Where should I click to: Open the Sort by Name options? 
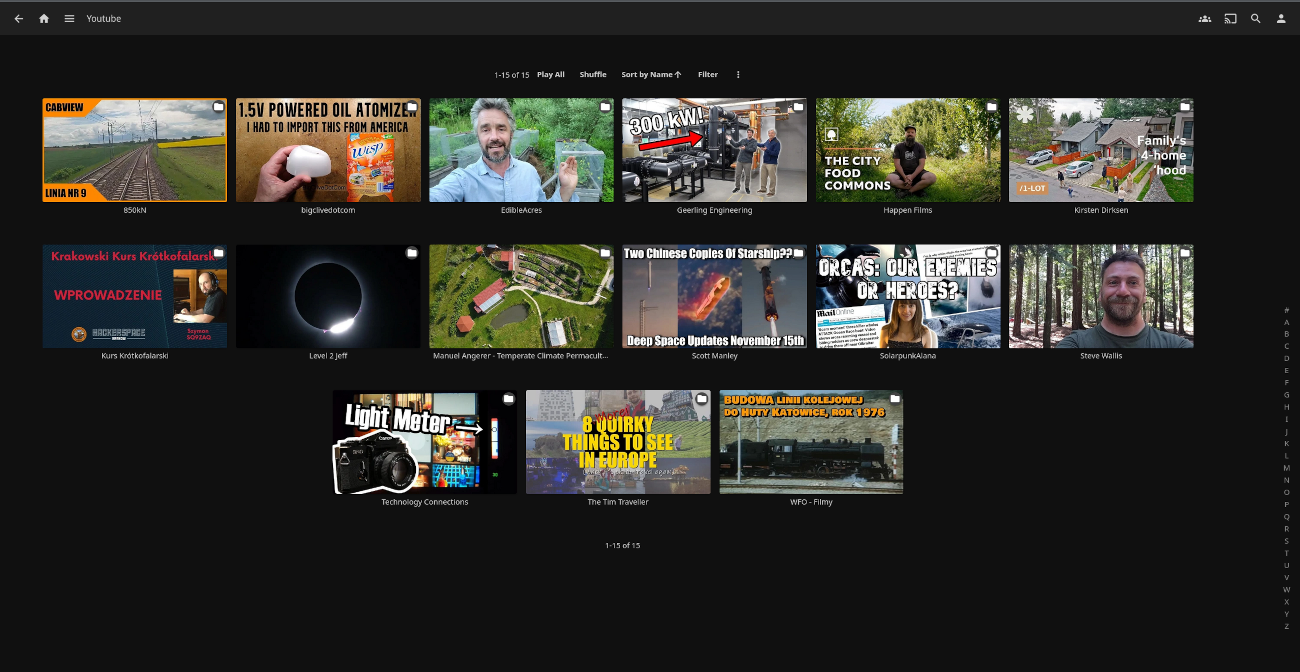click(x=651, y=74)
